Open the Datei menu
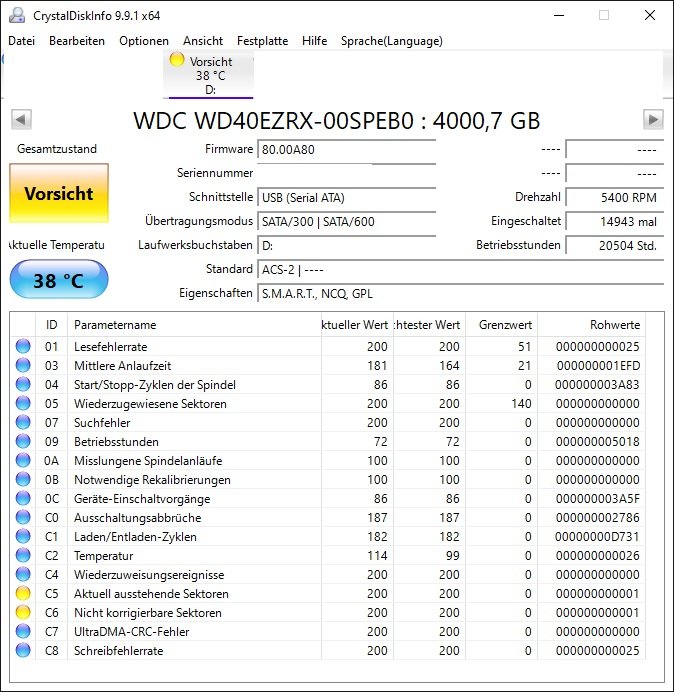 21,41
